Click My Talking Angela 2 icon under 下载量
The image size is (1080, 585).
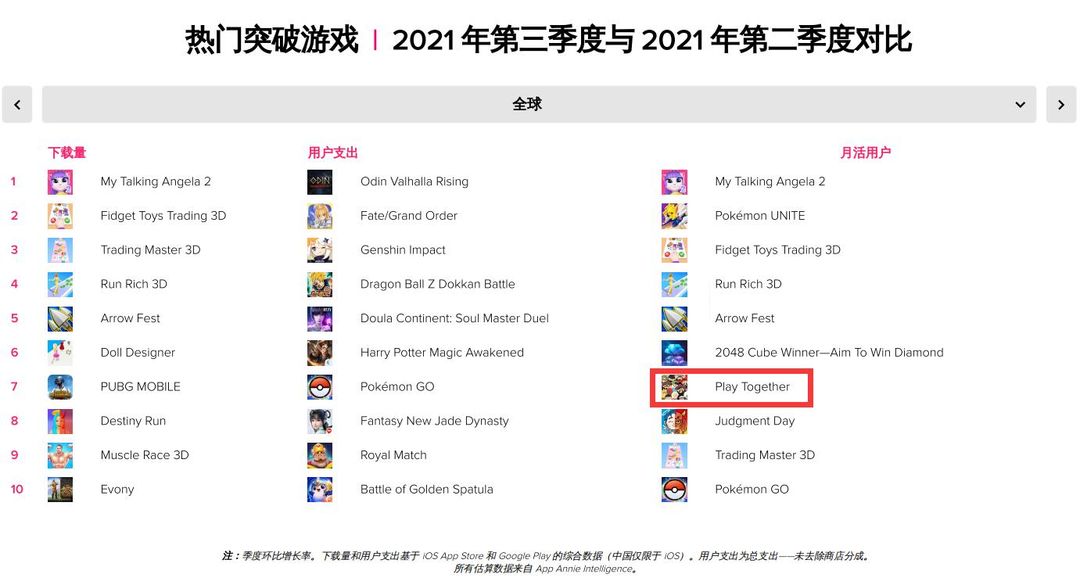[60, 182]
